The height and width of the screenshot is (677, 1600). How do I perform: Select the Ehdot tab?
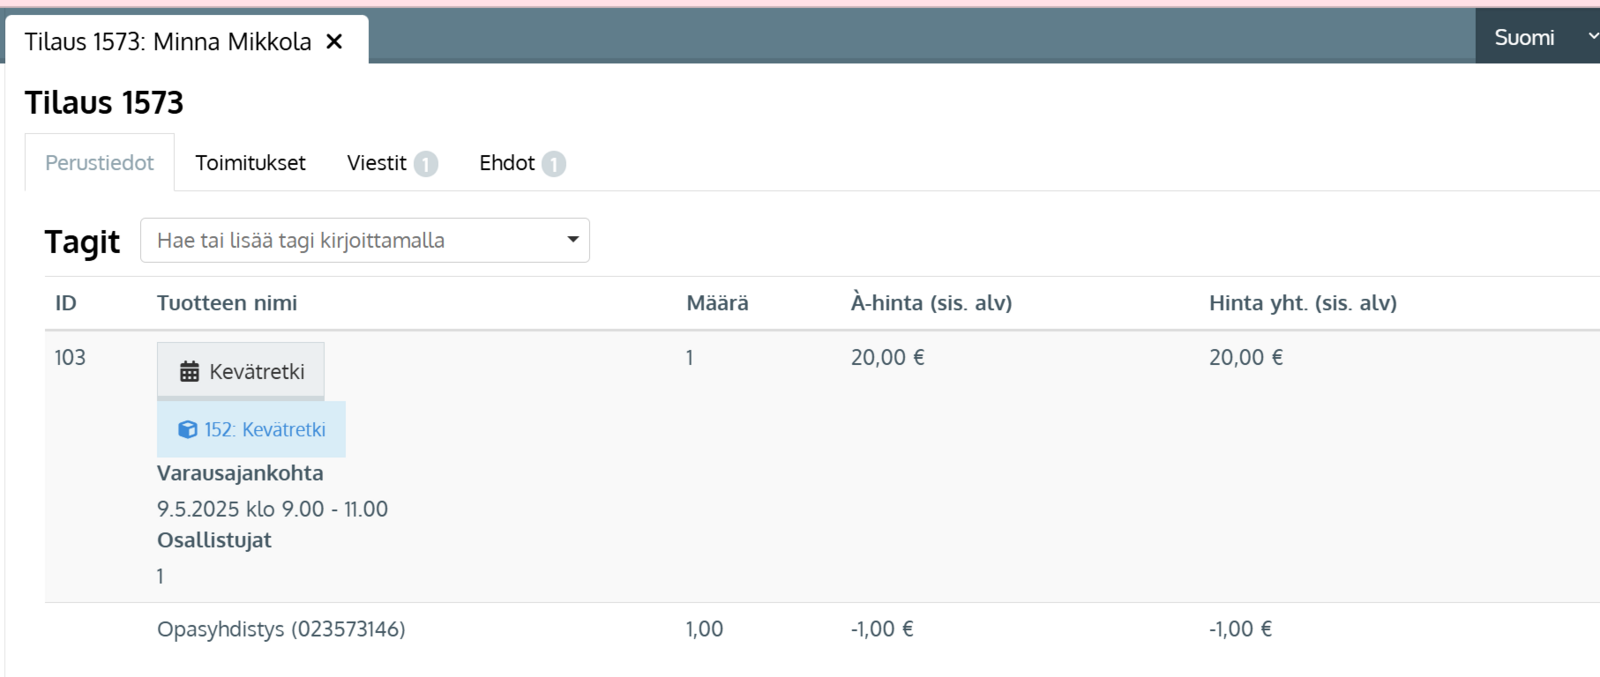coord(507,163)
